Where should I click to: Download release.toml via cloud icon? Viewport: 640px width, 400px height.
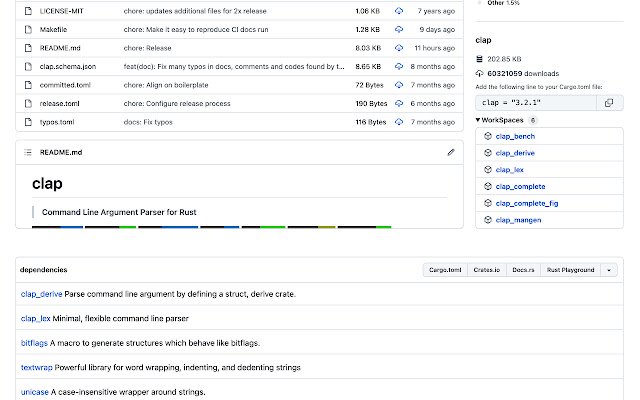[x=399, y=103]
